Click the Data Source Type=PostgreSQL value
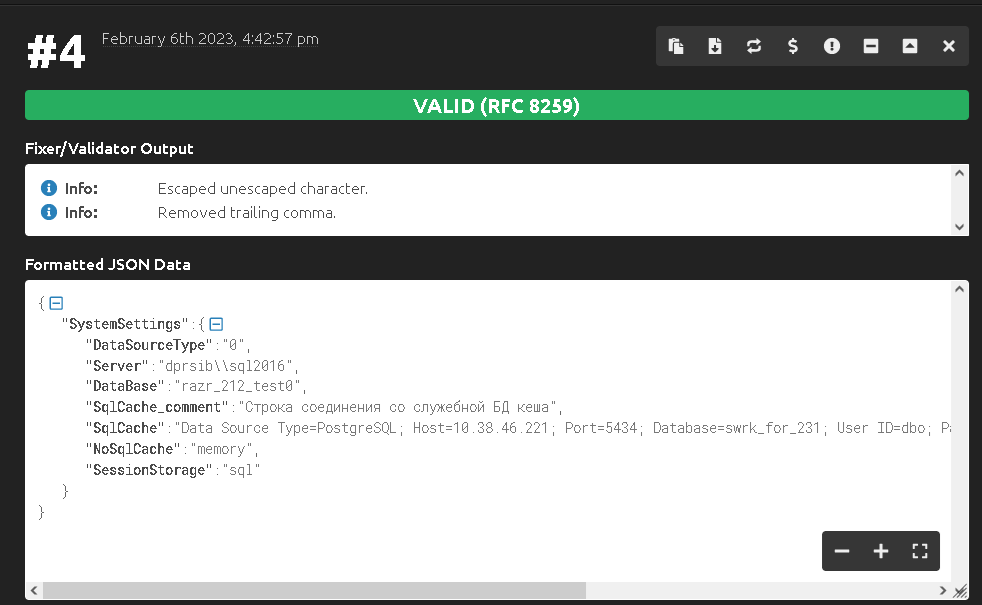 [562, 428]
